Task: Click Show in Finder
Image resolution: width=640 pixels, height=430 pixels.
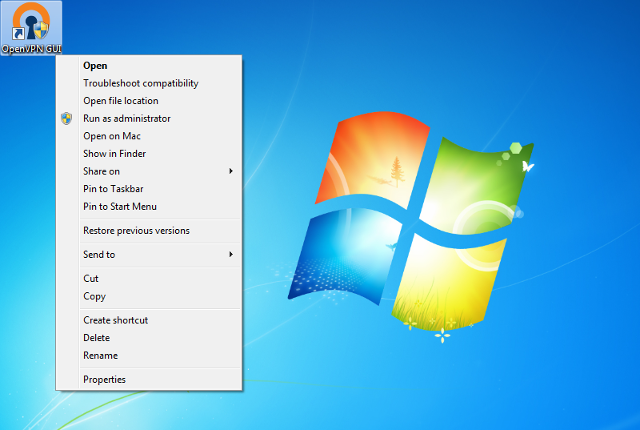Action: click(149, 153)
